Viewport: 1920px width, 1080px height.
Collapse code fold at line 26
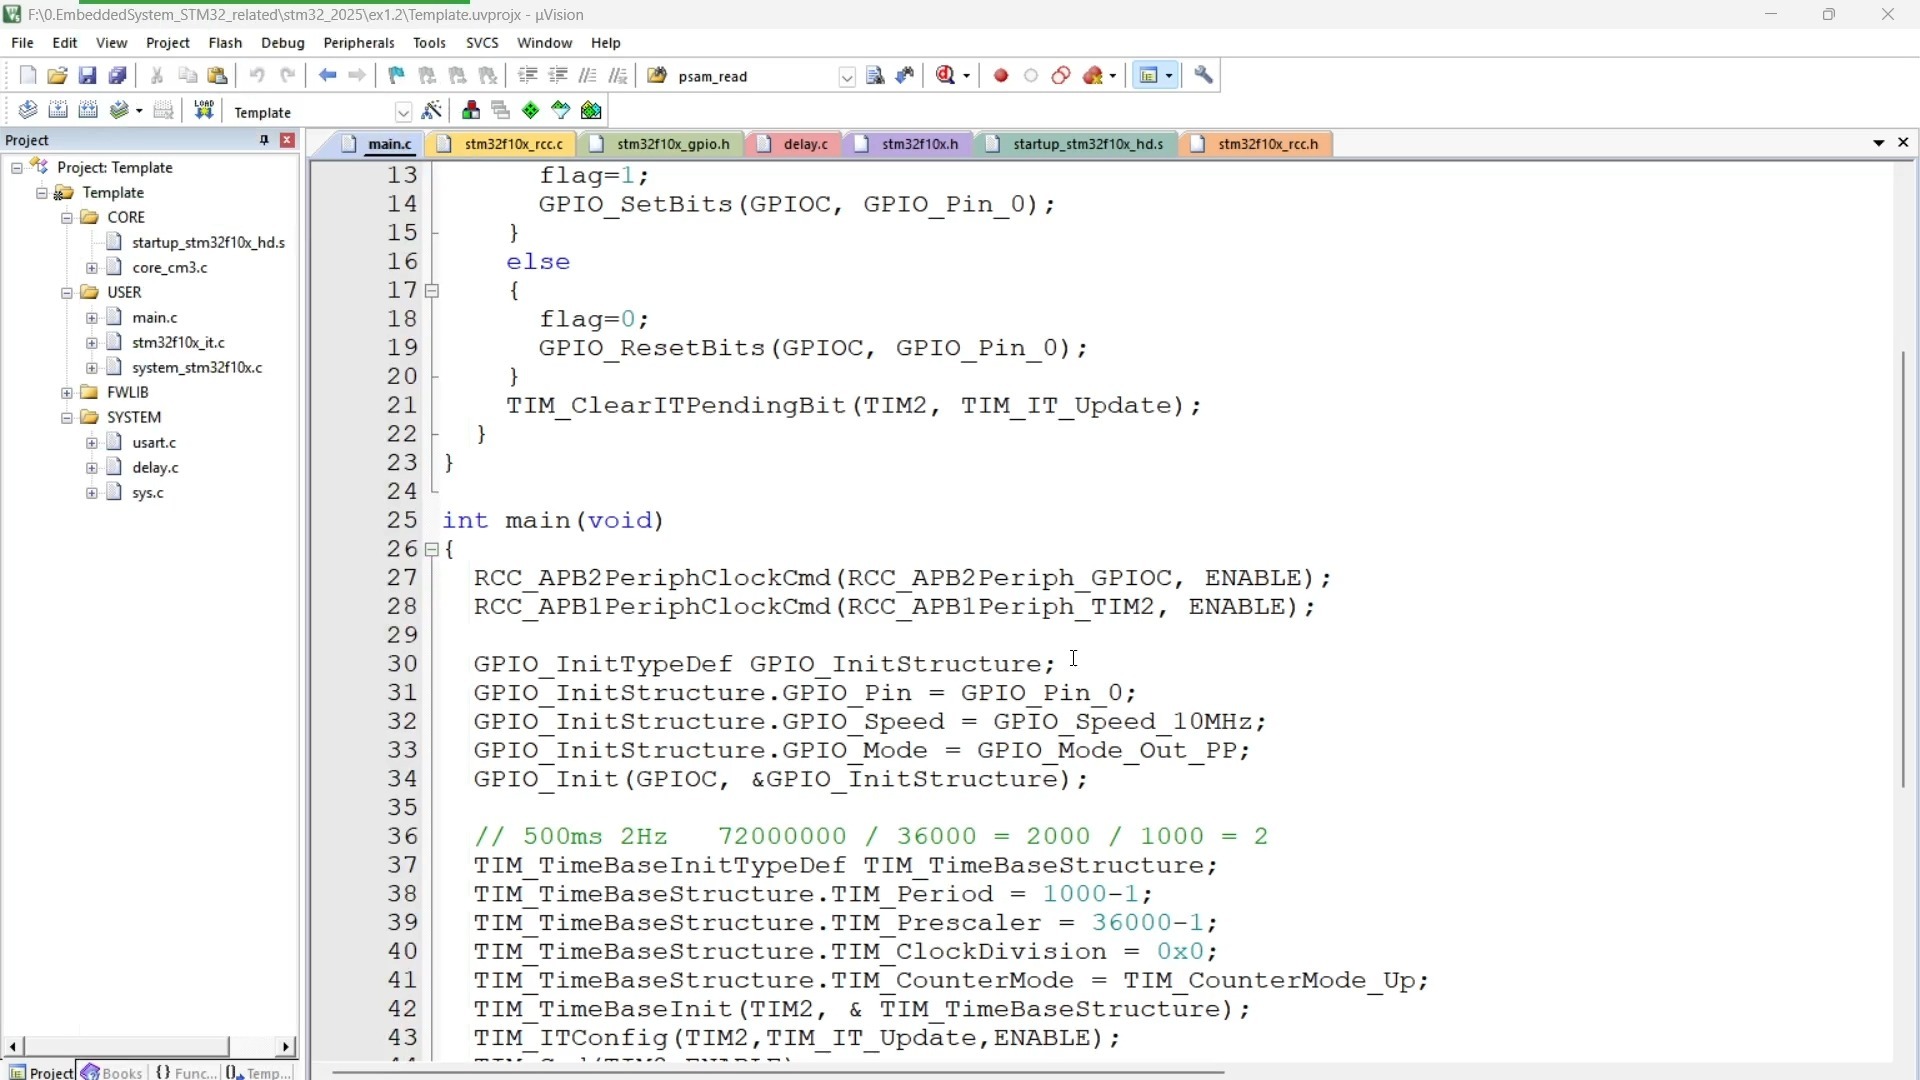click(x=432, y=550)
